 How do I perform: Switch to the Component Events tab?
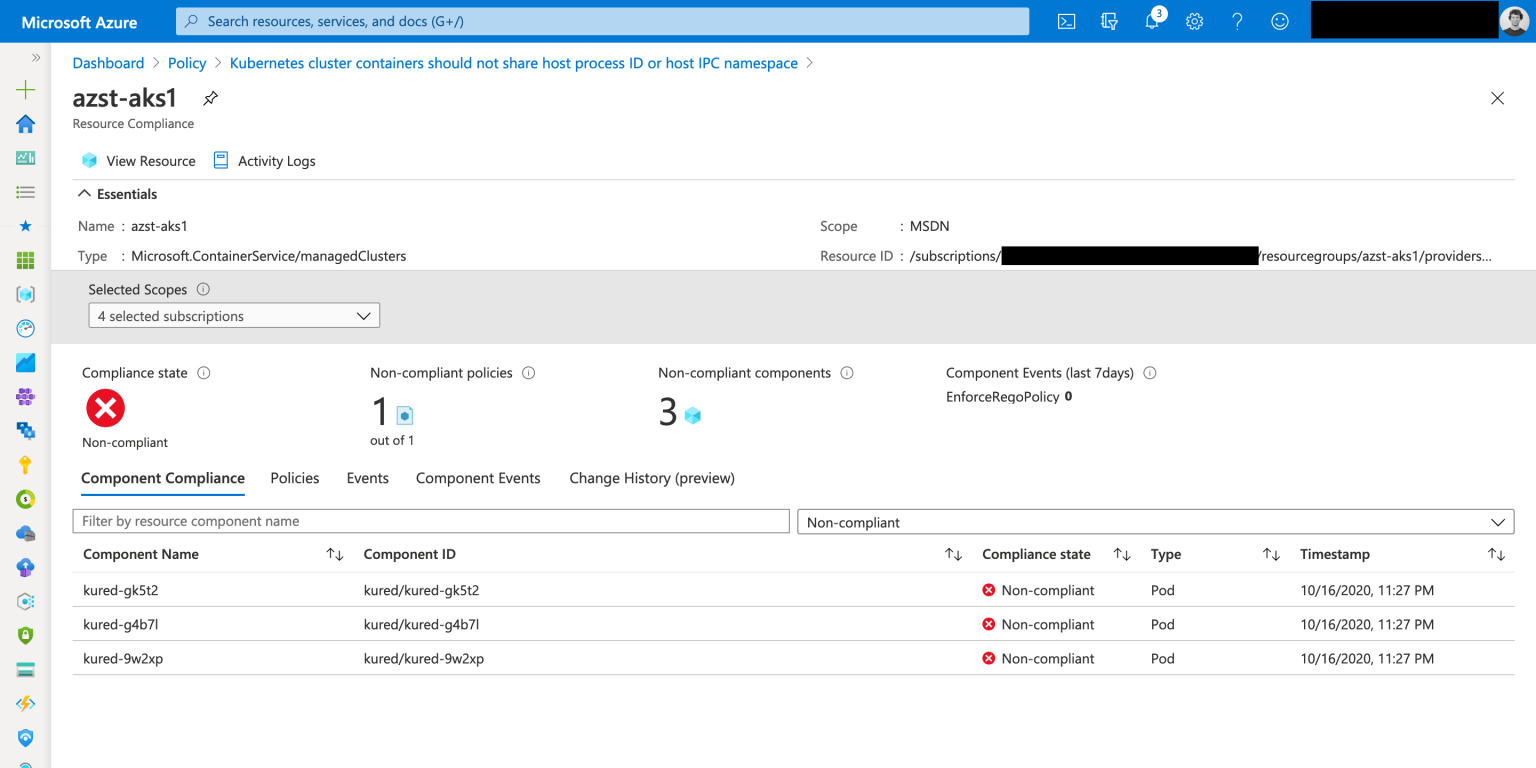tap(478, 478)
